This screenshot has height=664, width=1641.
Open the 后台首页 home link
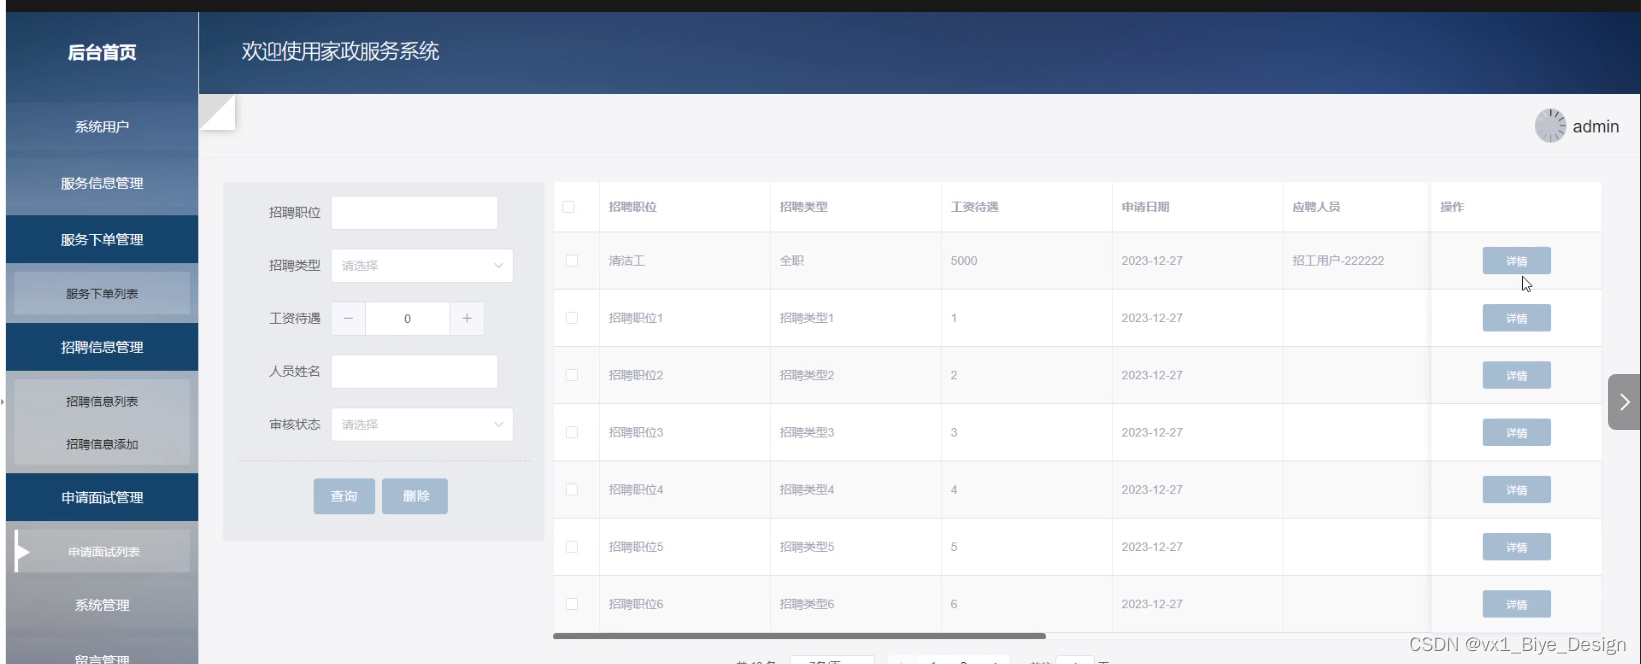[x=102, y=52]
